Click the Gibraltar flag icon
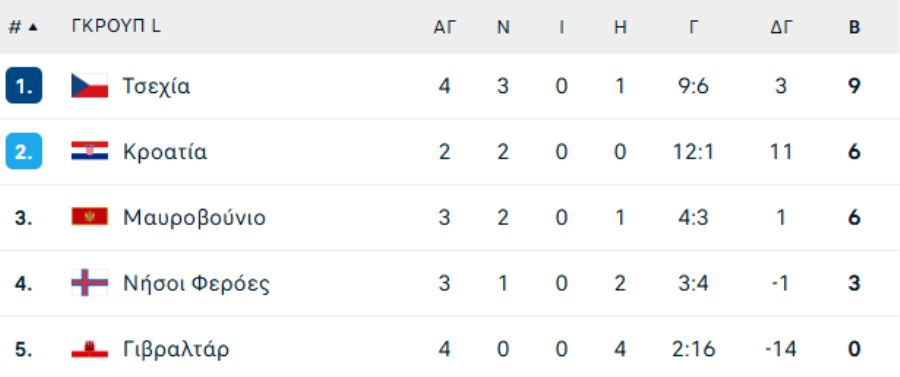 click(x=90, y=349)
